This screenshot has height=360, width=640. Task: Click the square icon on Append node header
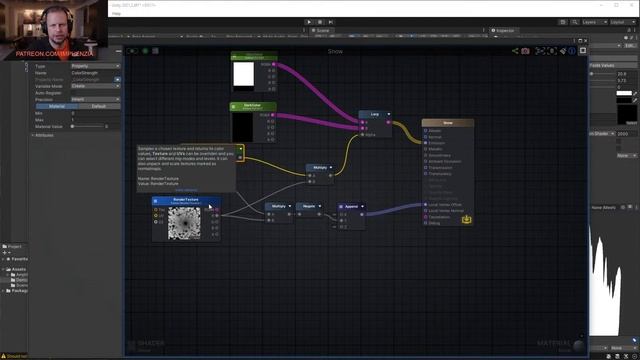[341, 207]
